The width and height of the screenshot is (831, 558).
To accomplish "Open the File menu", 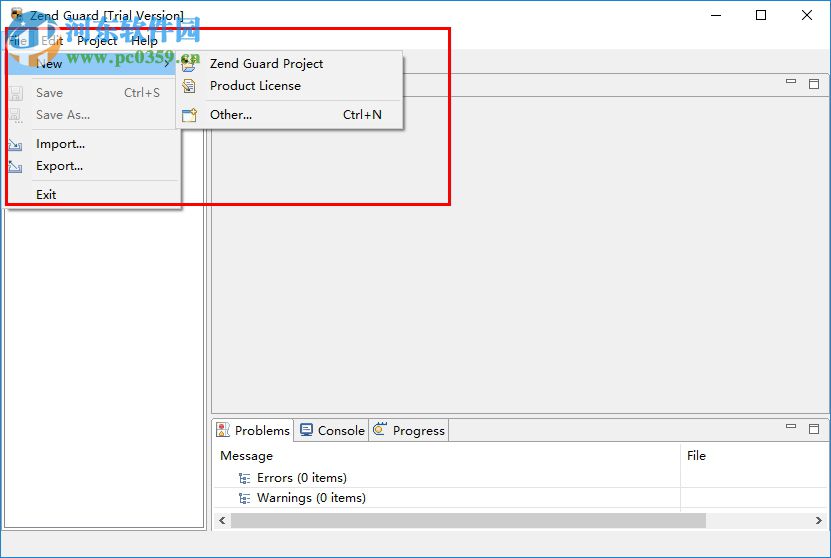I will 17,41.
